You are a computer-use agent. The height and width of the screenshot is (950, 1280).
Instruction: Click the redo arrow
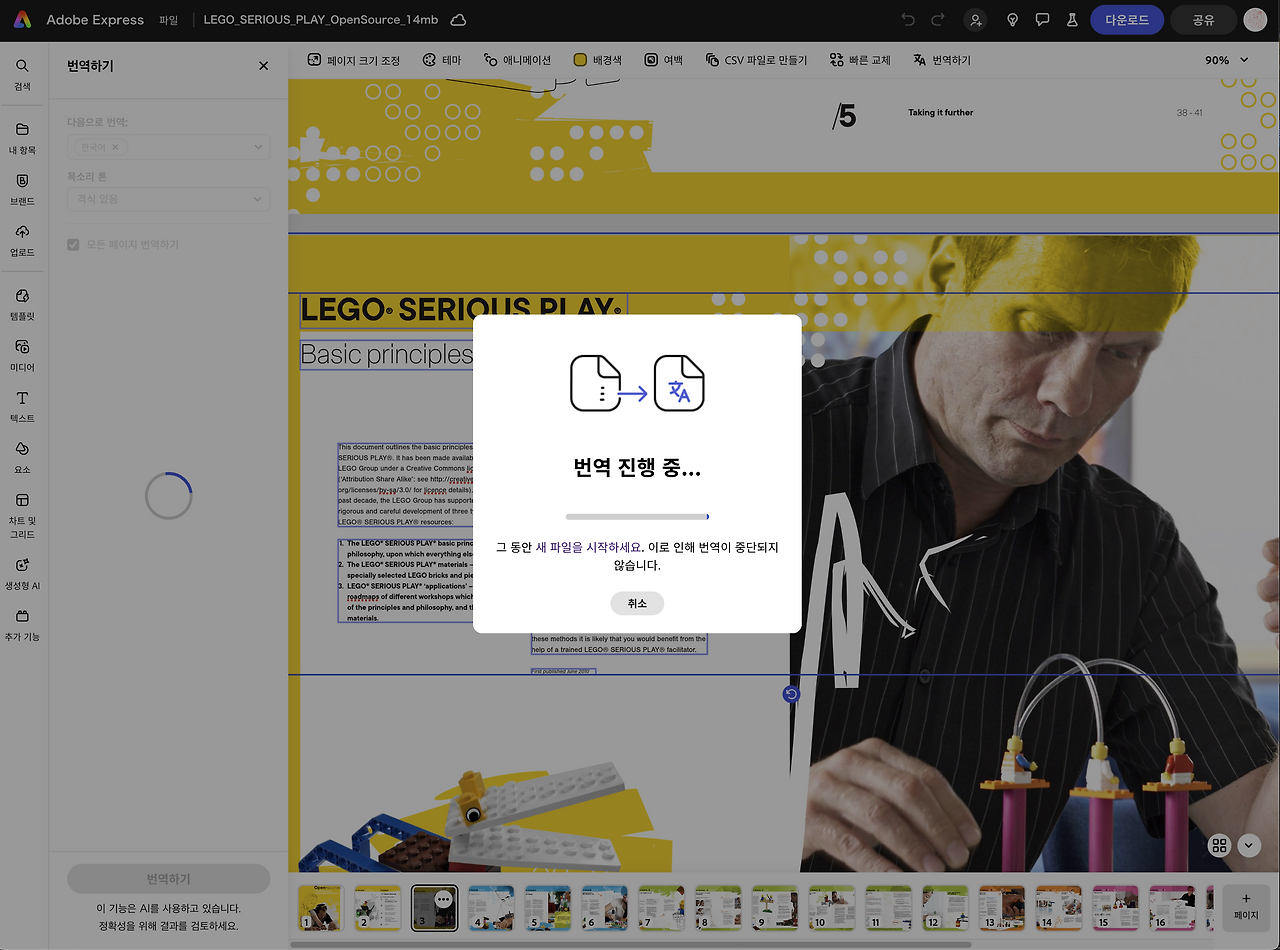[x=938, y=20]
